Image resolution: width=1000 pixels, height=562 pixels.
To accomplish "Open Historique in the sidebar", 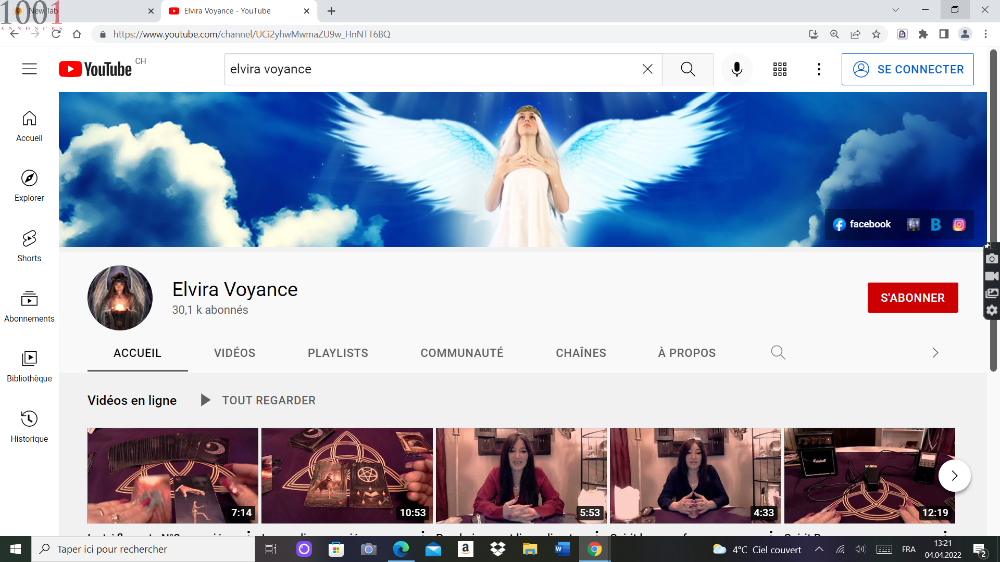I will point(29,425).
